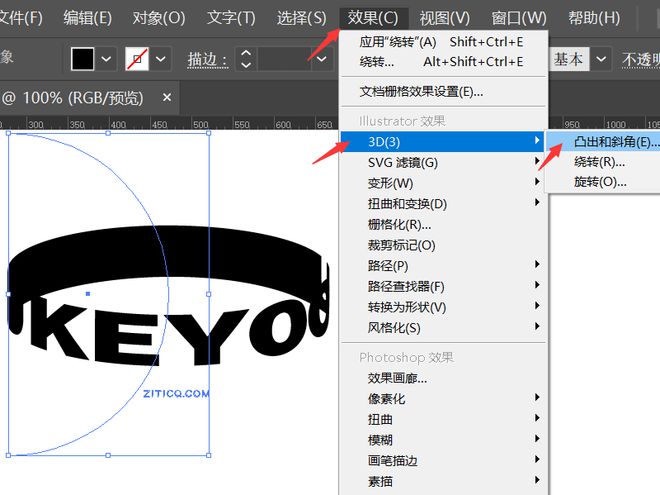Open 效果画廊... under Photoshop effects
This screenshot has height=495, width=660.
point(397,378)
